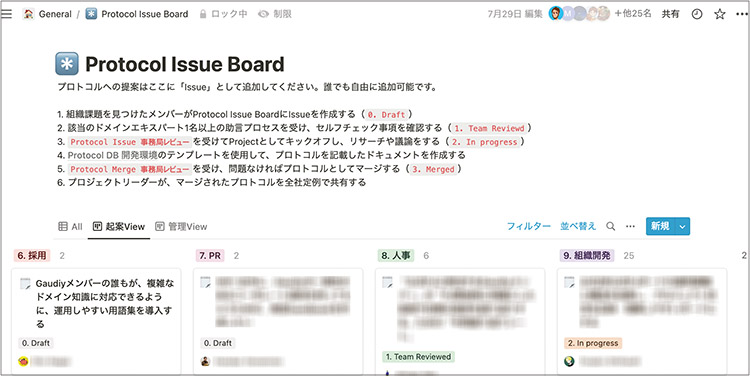Click the database search magnifier icon

(611, 226)
